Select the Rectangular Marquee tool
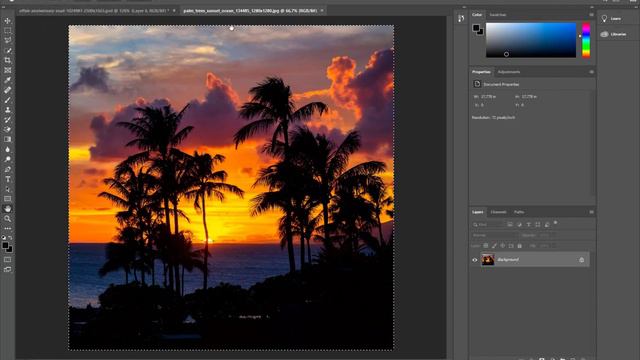Image resolution: width=640 pixels, height=360 pixels. (x=8, y=31)
